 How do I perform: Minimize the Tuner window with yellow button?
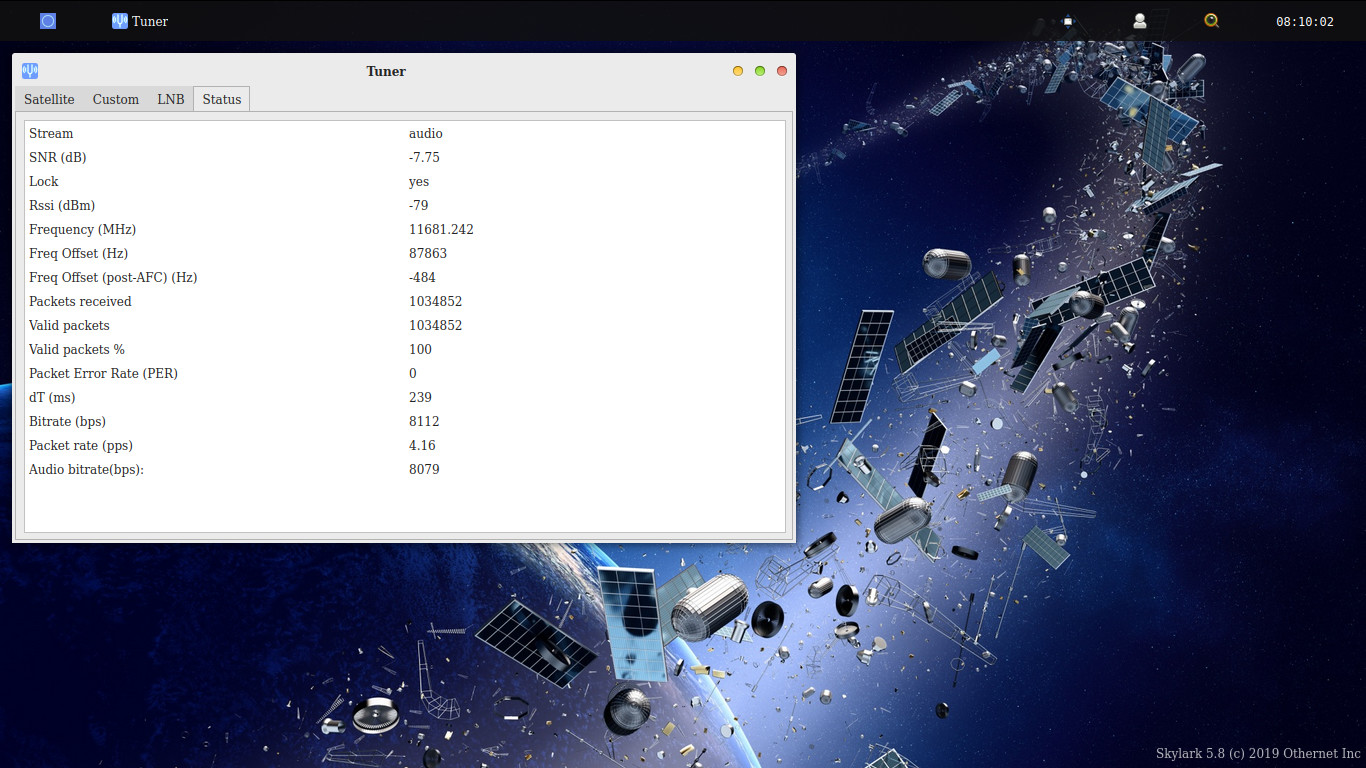738,71
